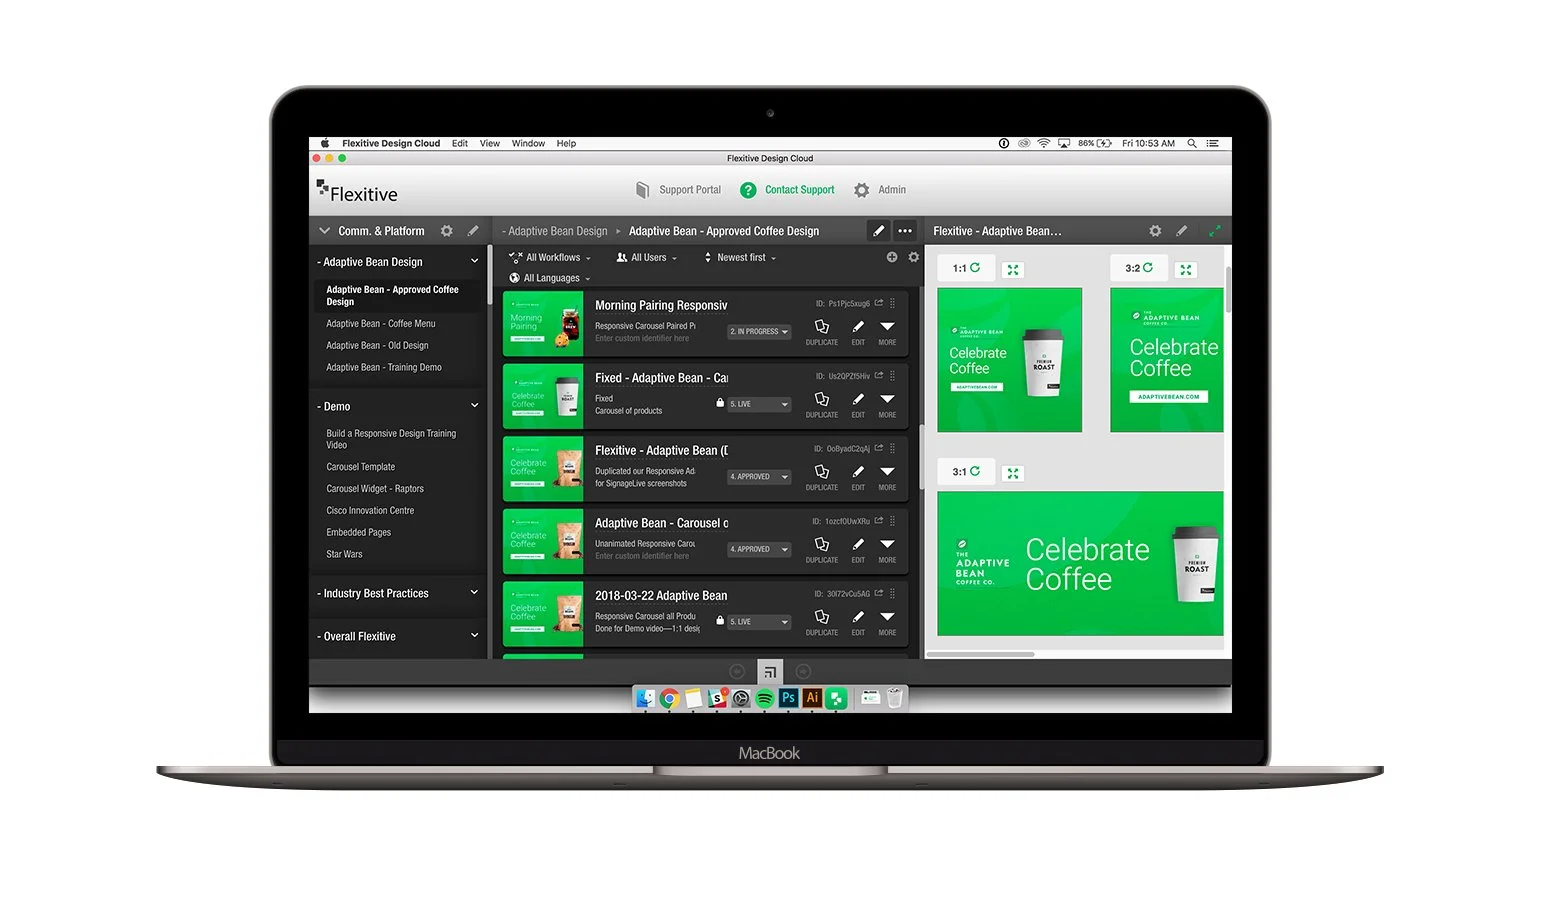
Task: Toggle lock on Fixed - Adaptive Bean design
Action: (x=720, y=403)
